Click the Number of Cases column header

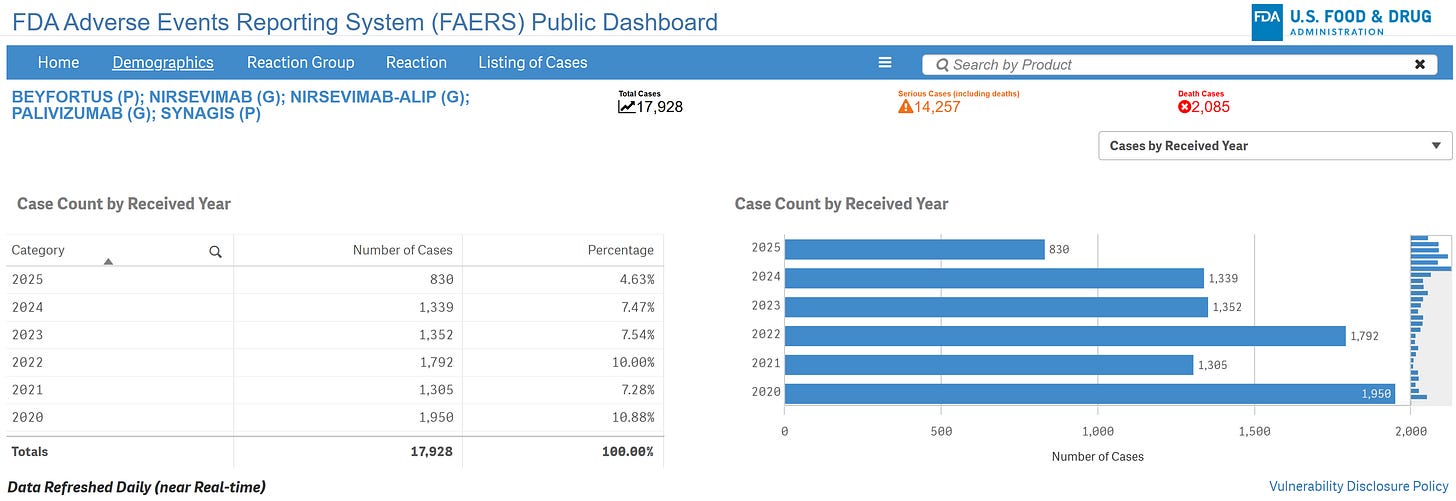(402, 250)
